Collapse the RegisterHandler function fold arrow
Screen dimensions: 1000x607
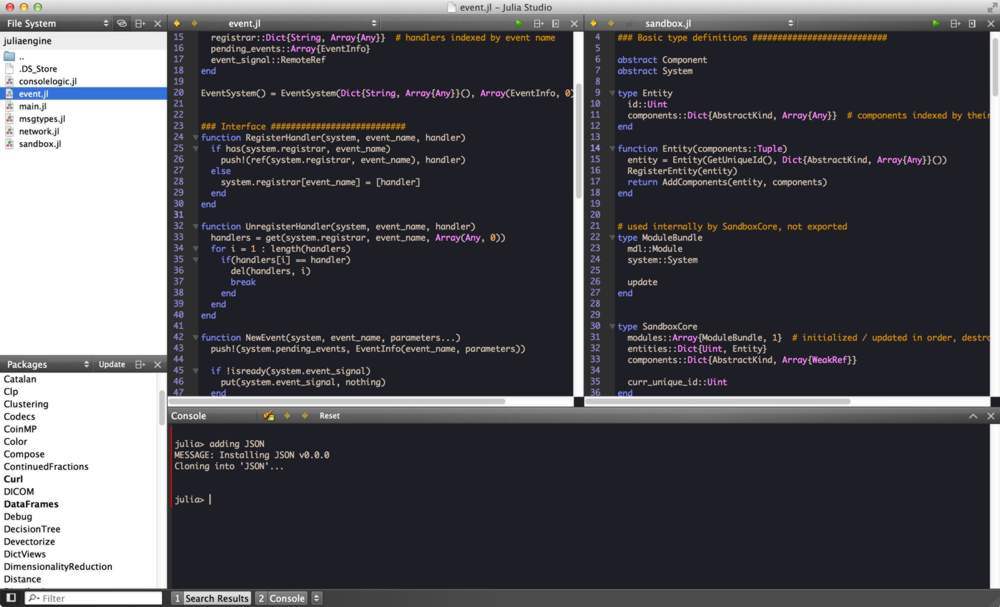[195, 138]
